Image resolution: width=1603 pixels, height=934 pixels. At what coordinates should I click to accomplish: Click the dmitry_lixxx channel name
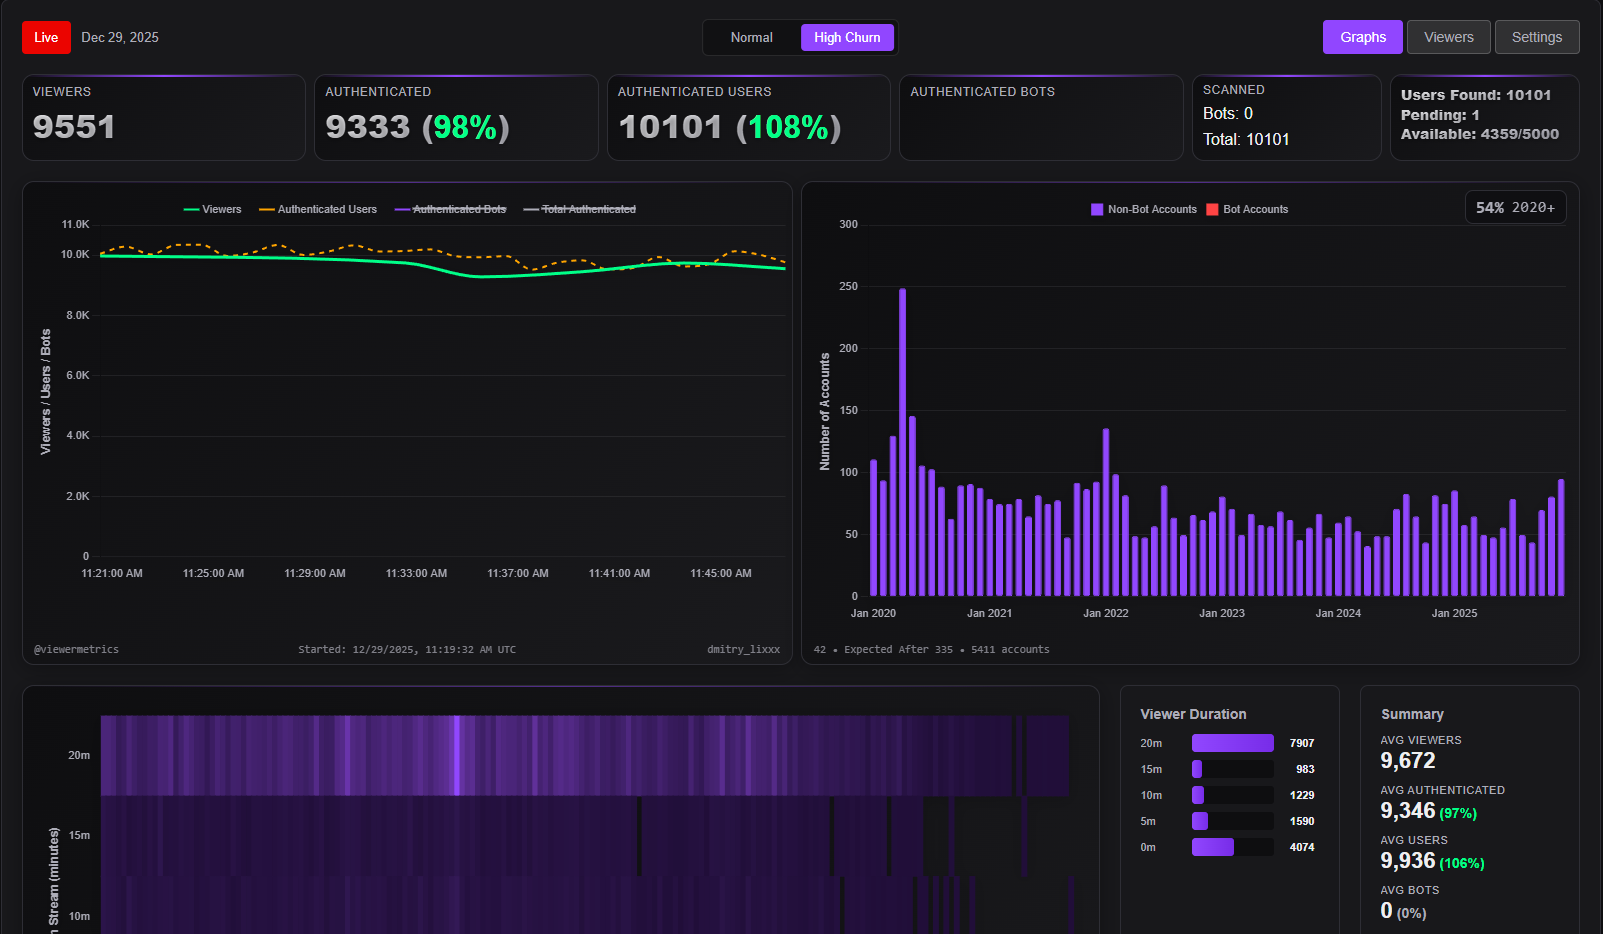pyautogui.click(x=743, y=649)
